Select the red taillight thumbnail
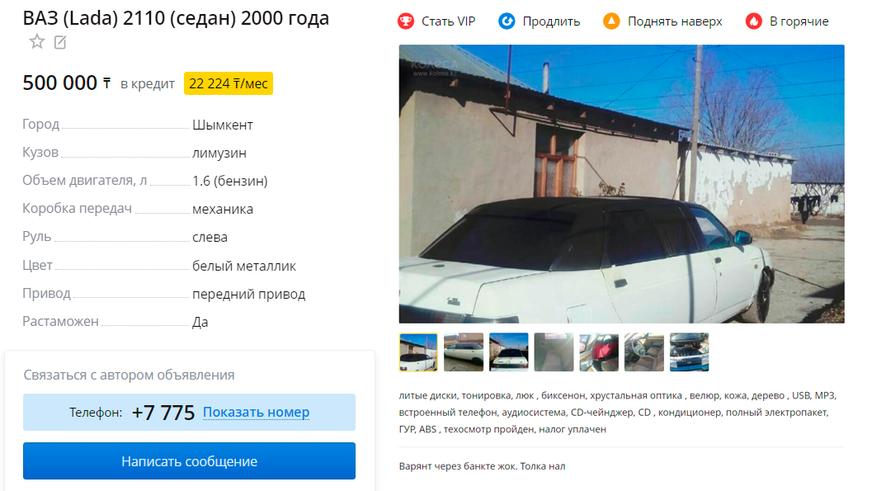 [598, 352]
